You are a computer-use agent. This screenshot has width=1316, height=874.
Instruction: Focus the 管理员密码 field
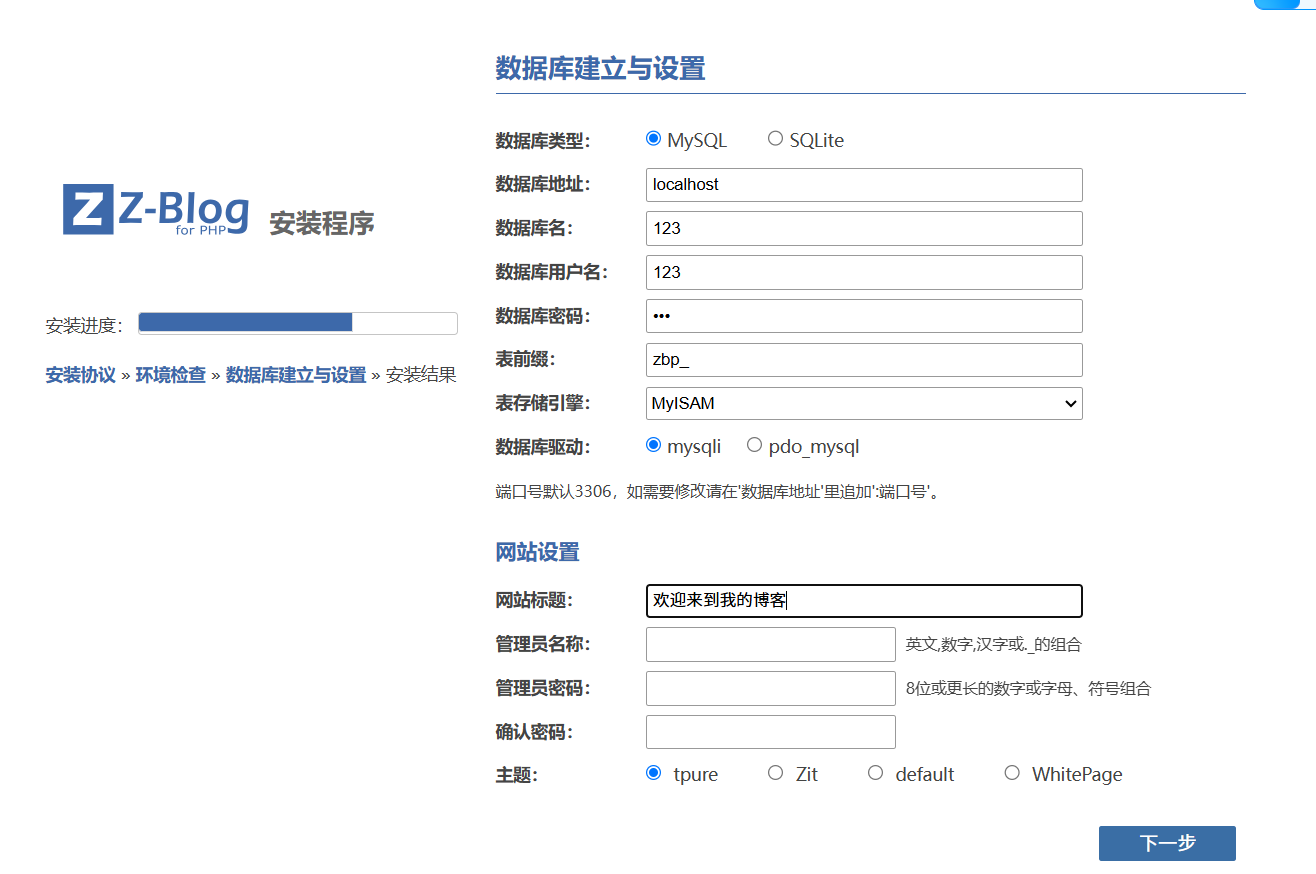click(771, 688)
